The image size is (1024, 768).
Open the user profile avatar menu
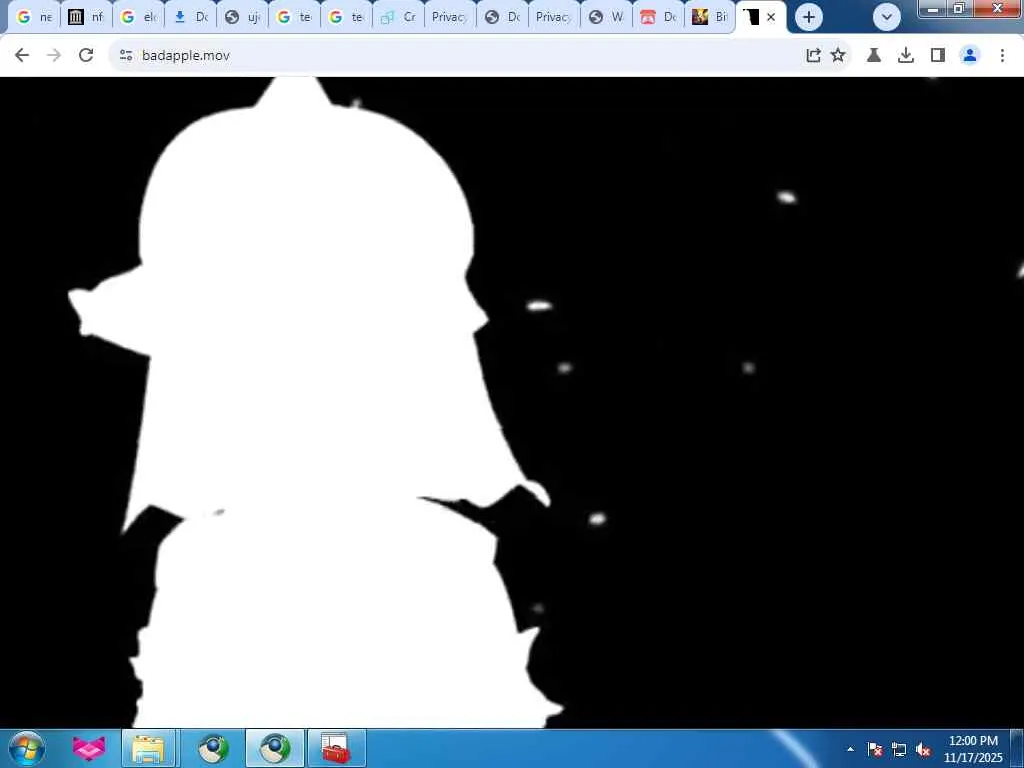tap(970, 56)
